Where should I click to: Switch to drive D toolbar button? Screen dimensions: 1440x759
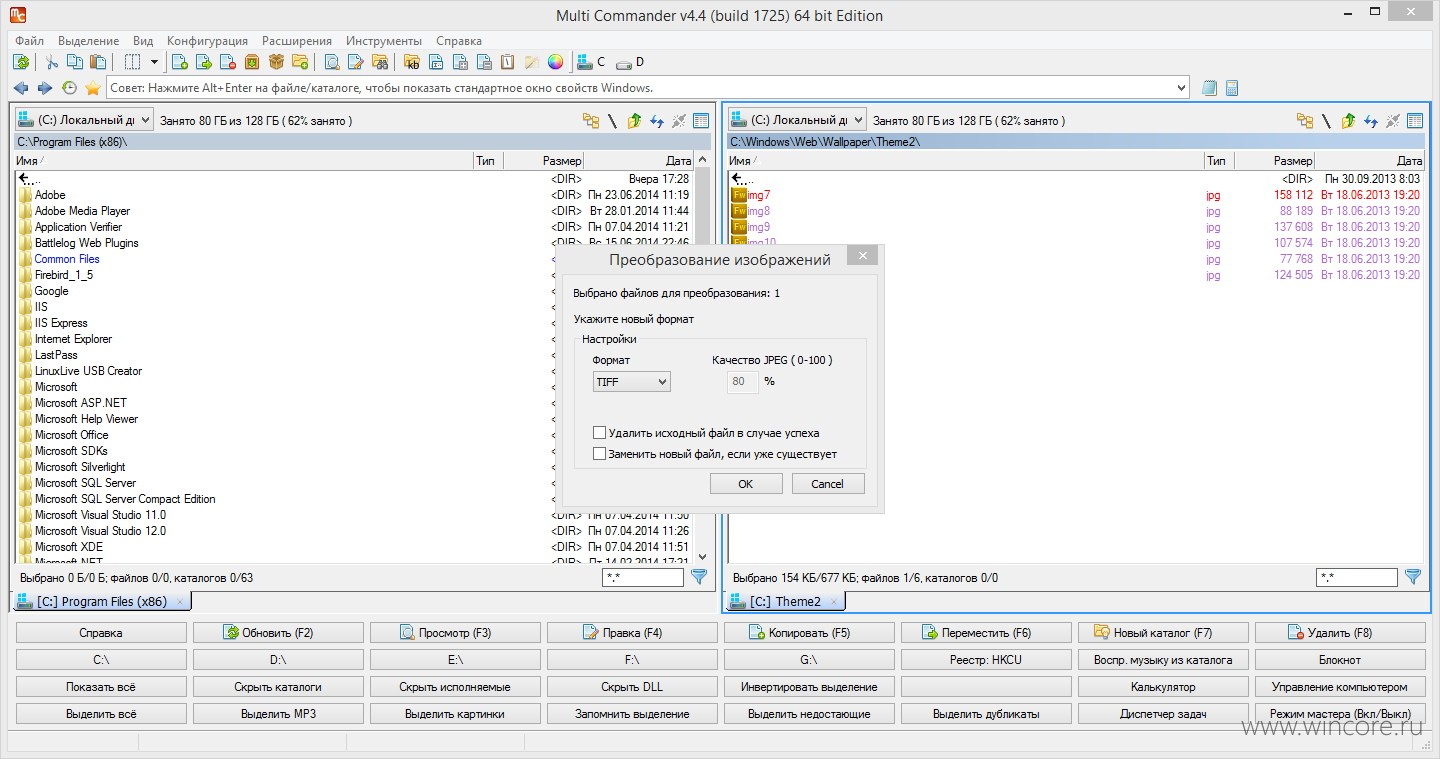tap(629, 62)
